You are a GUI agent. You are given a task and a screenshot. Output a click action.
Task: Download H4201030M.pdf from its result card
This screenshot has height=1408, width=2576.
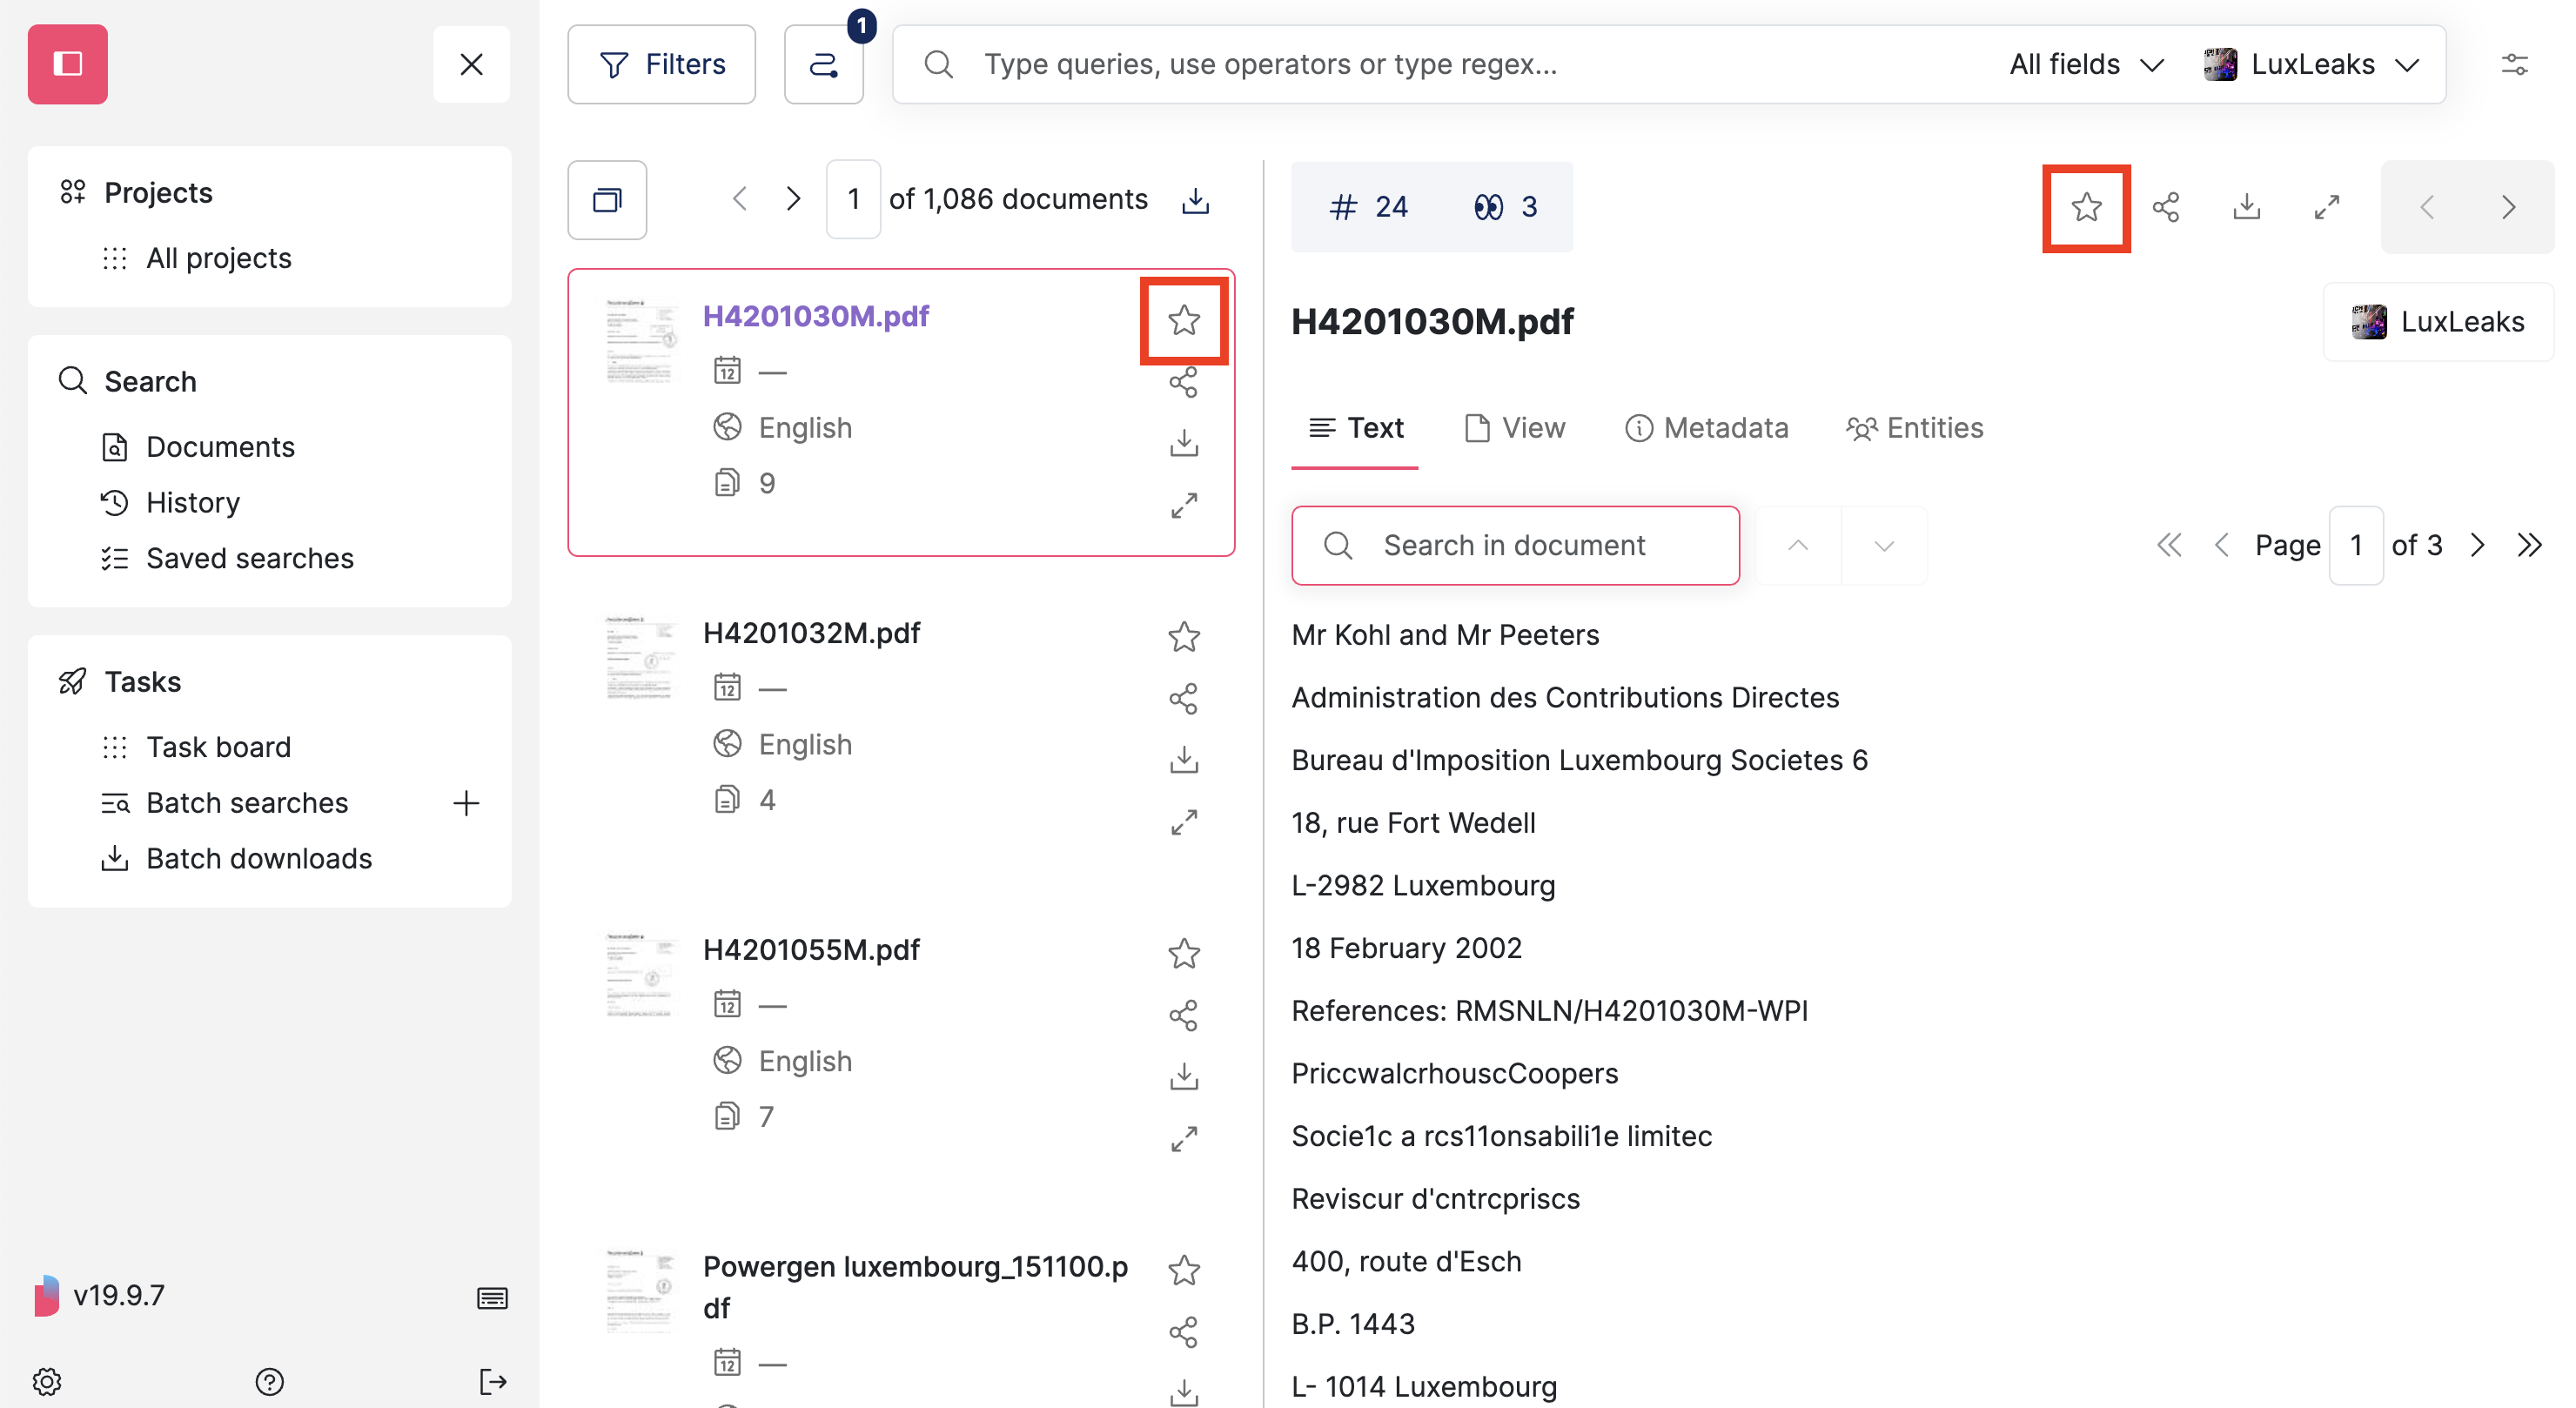click(x=1183, y=443)
